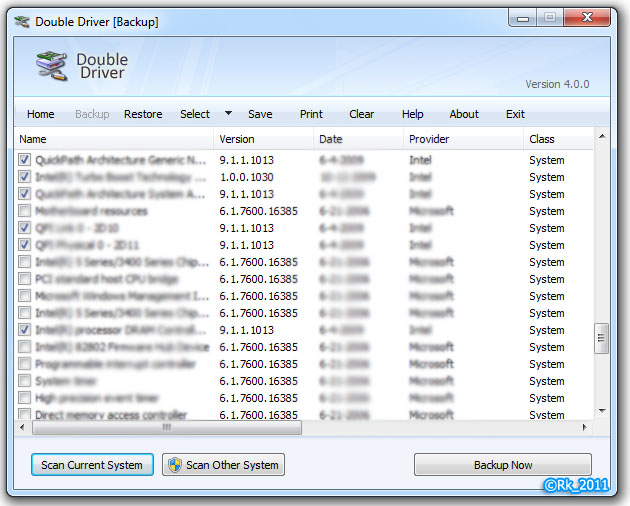
Task: Click Print in the toolbar
Action: coord(311,114)
